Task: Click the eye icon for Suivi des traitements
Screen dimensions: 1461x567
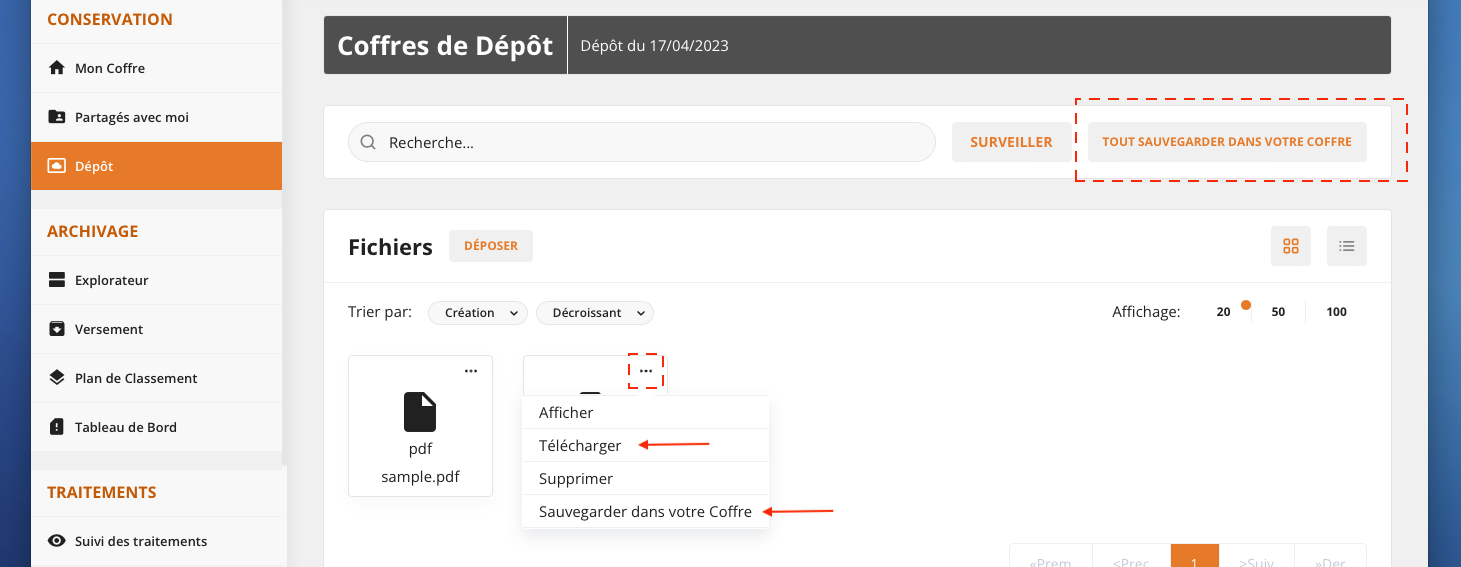Action: pyautogui.click(x=57, y=541)
